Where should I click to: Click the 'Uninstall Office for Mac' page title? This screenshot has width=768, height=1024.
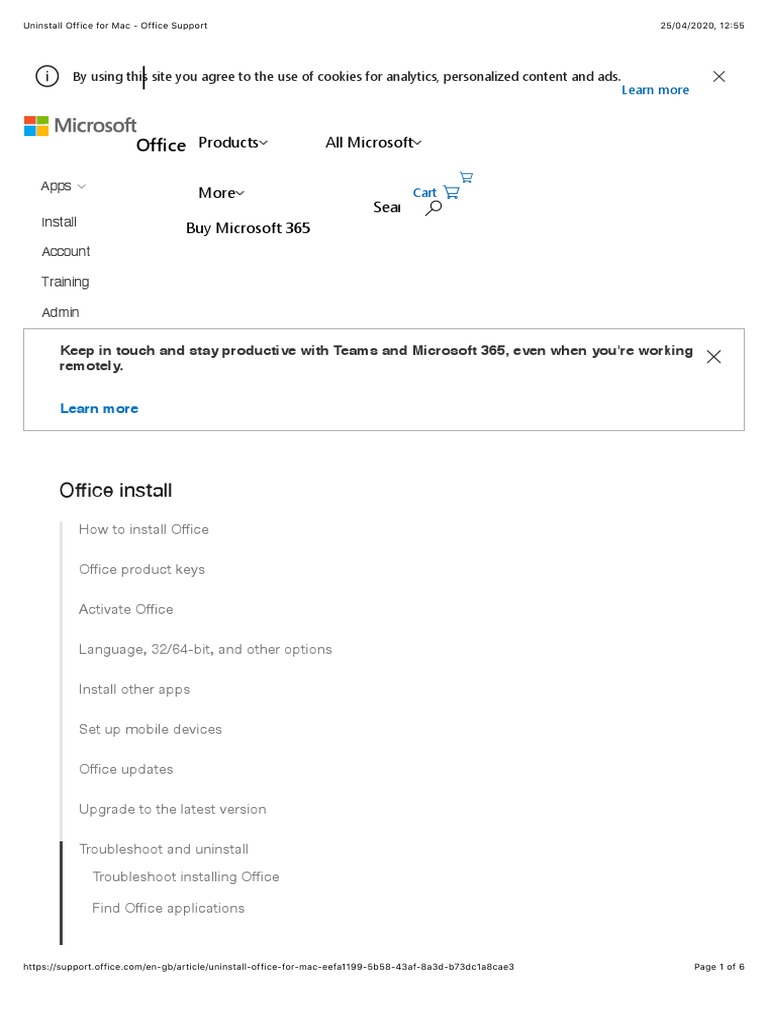(x=116, y=25)
